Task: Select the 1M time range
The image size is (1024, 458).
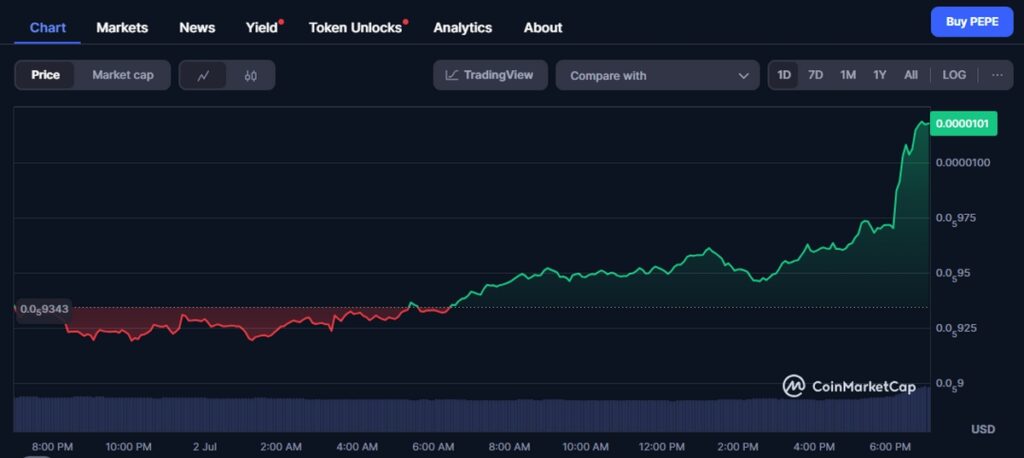Action: [848, 75]
